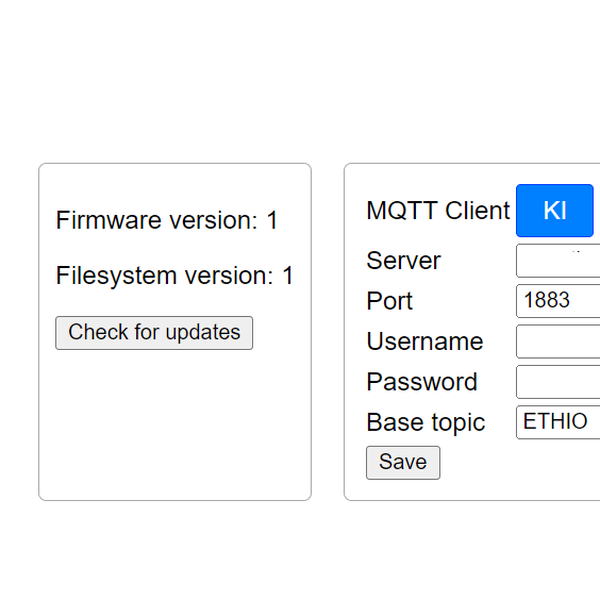Click the firmware version number 1
This screenshot has width=600, height=600.
(272, 221)
